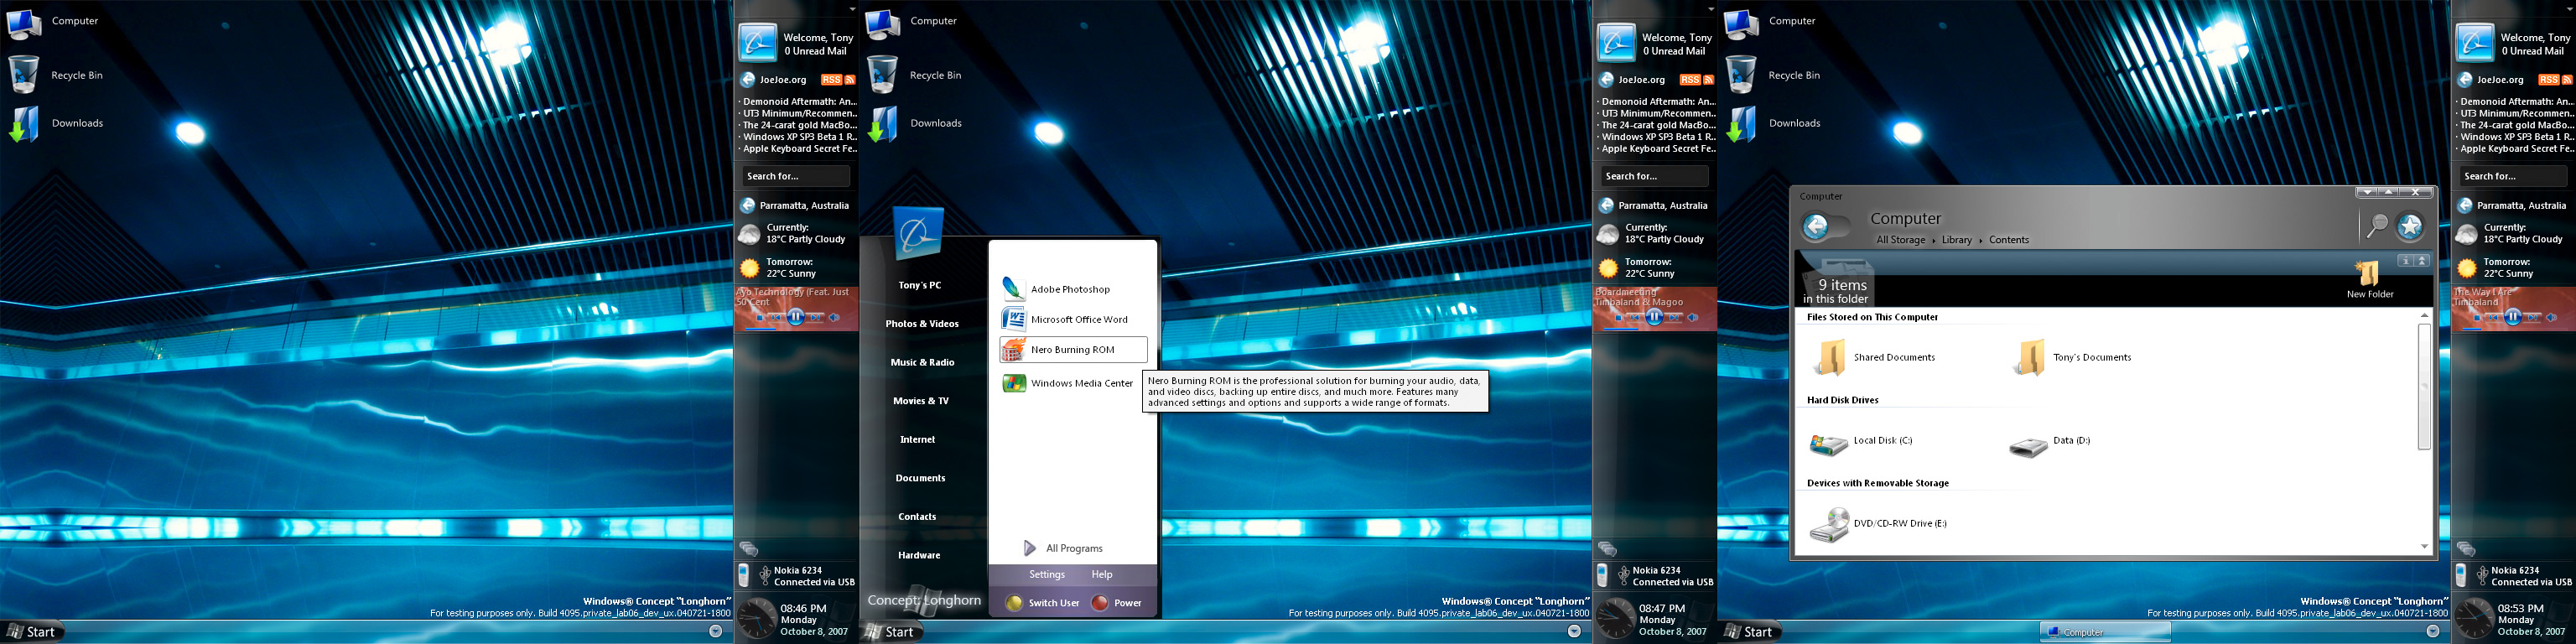The height and width of the screenshot is (644, 2576).
Task: Open mail icon beside Welcome, Tony in 08:46 PM sidebar
Action: 758,43
